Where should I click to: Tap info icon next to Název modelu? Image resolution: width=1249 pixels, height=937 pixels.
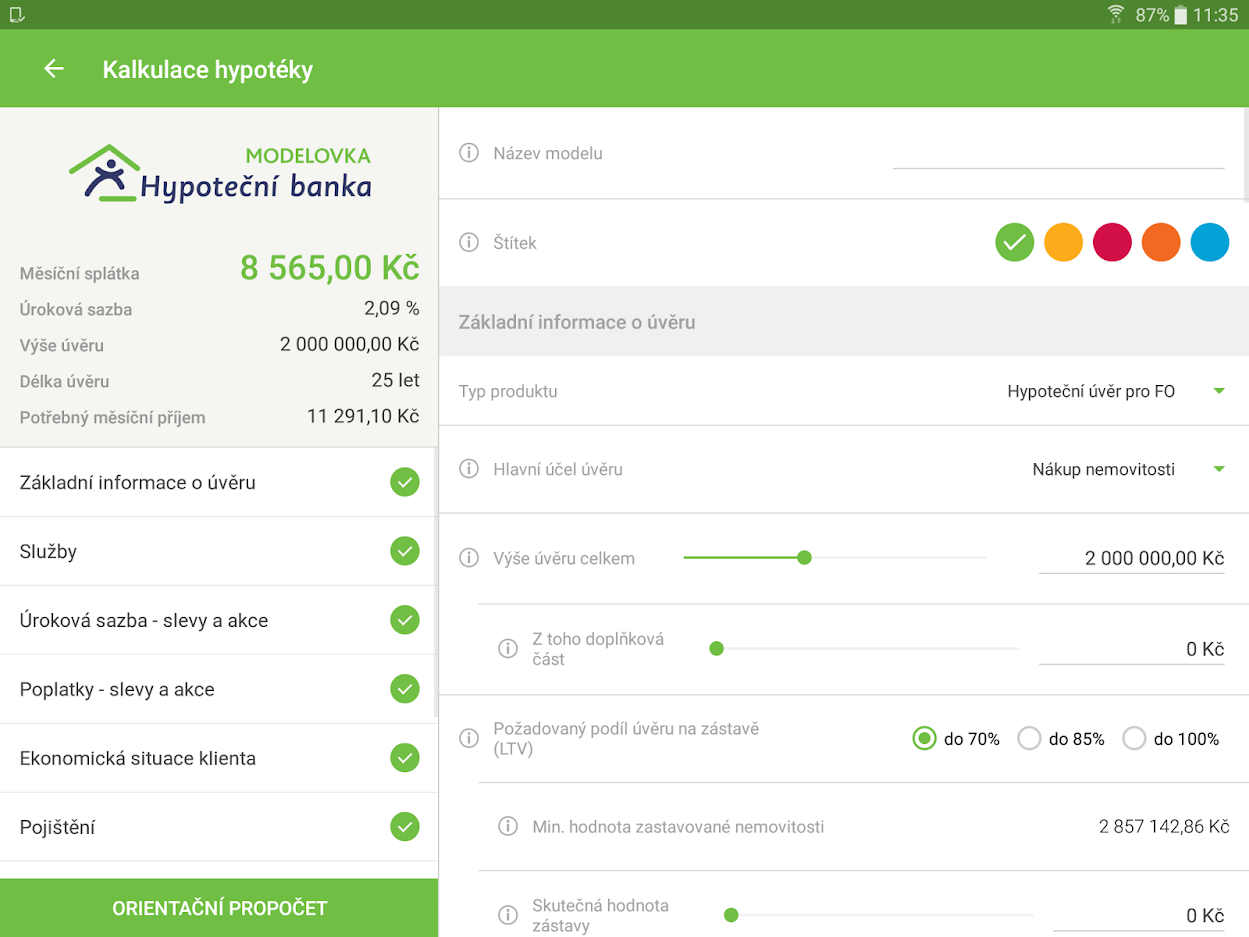point(468,153)
